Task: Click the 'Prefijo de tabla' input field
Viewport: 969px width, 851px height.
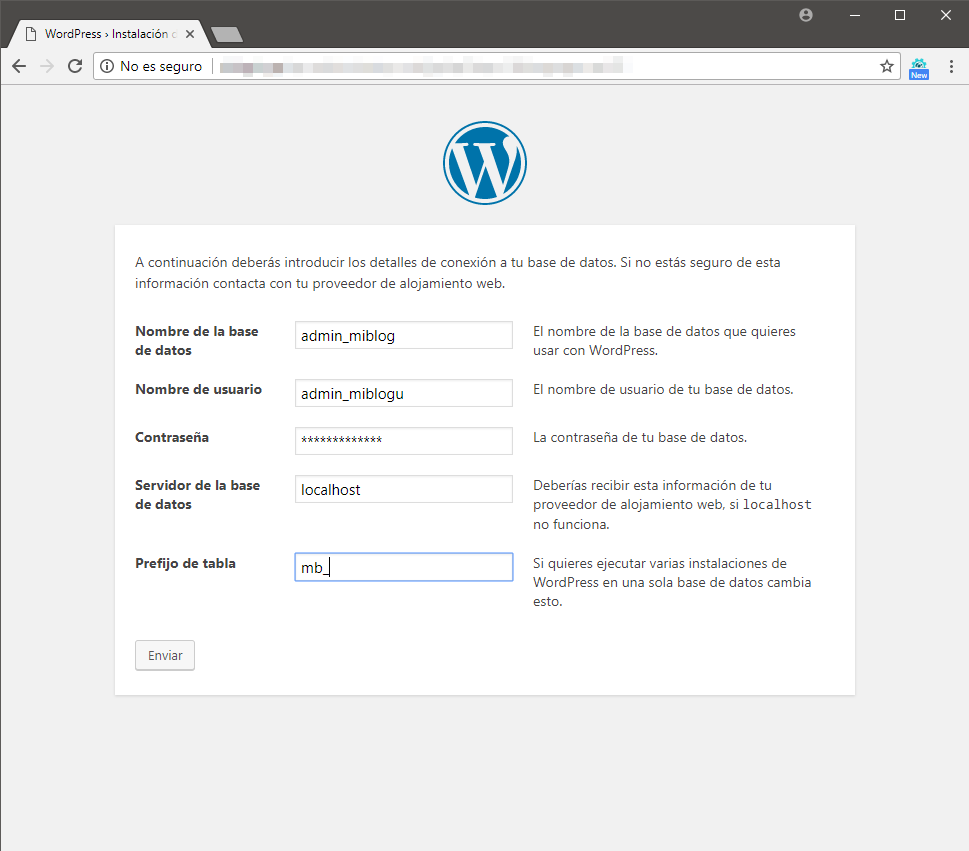Action: tap(404, 567)
